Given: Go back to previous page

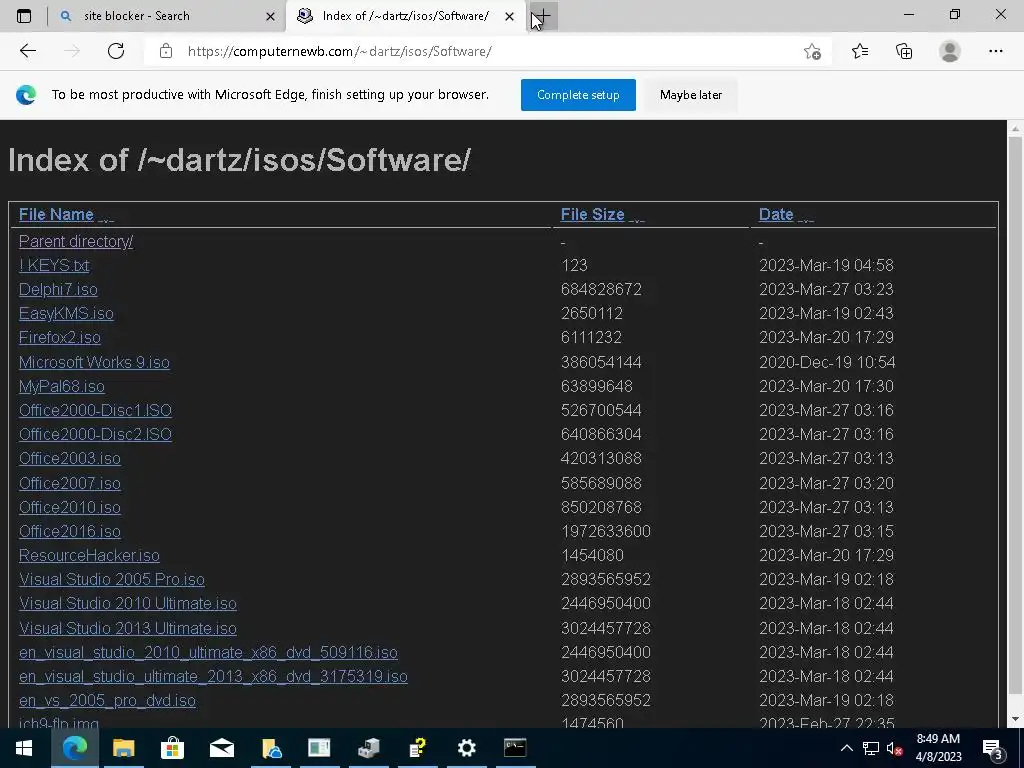Looking at the screenshot, I should click(27, 51).
